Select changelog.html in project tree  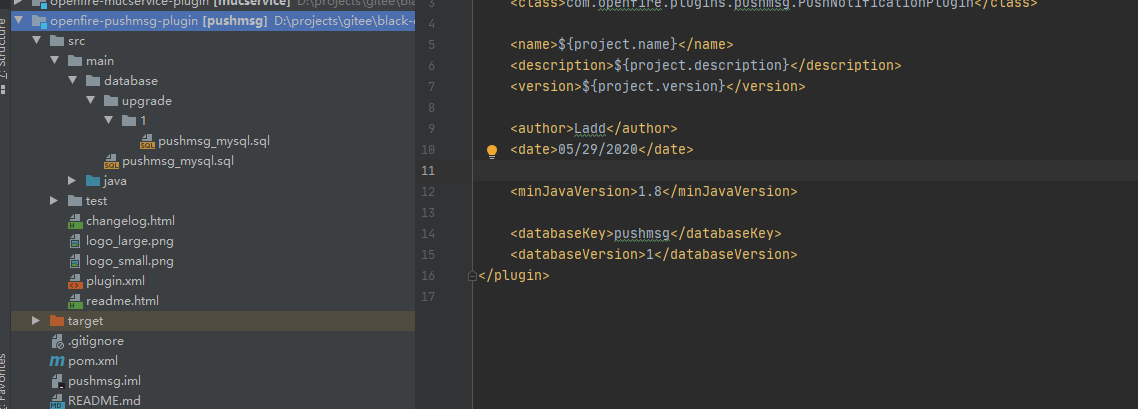point(131,221)
